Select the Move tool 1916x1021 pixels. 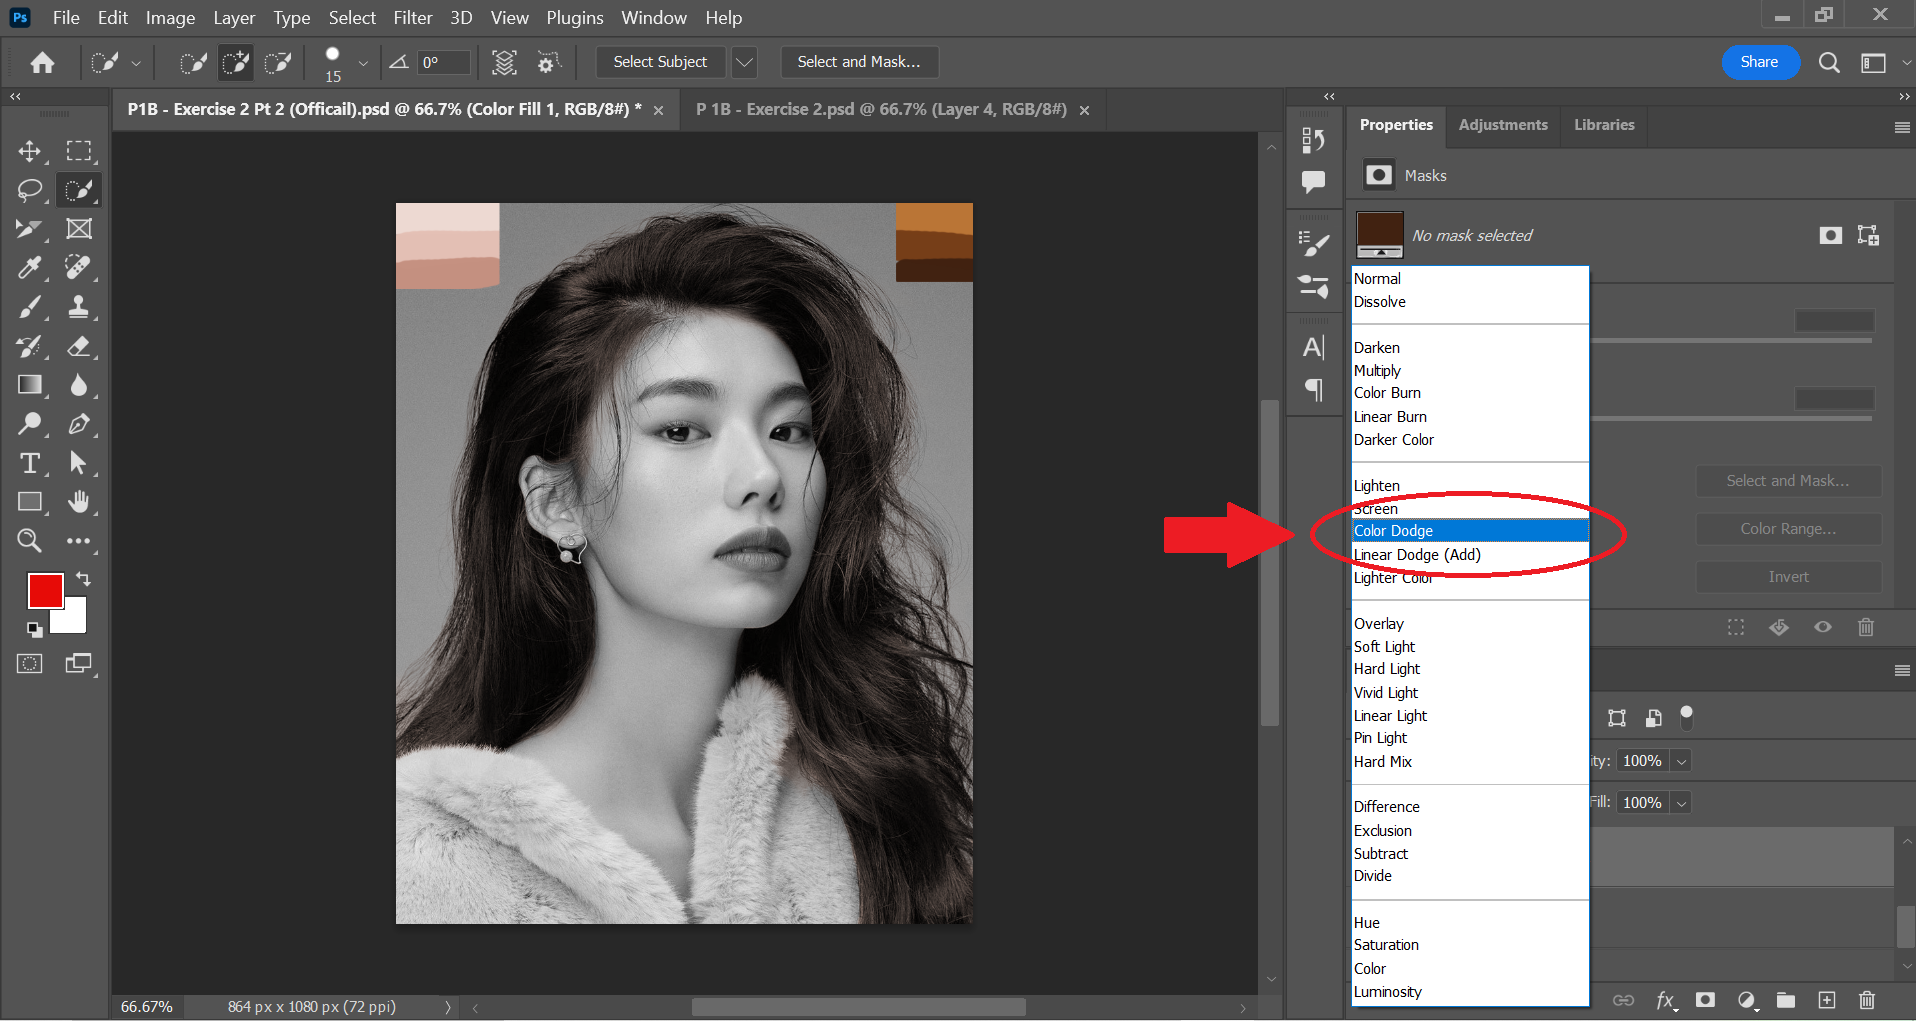pyautogui.click(x=30, y=151)
